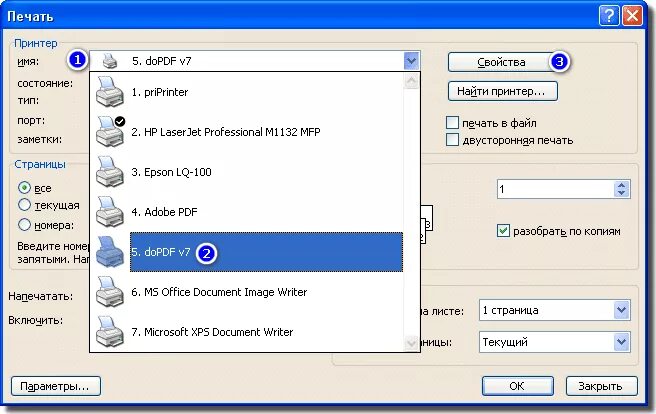Click the HP LaserJet M1132 printer icon
Screen dimensions: 656x414
pyautogui.click(x=110, y=132)
